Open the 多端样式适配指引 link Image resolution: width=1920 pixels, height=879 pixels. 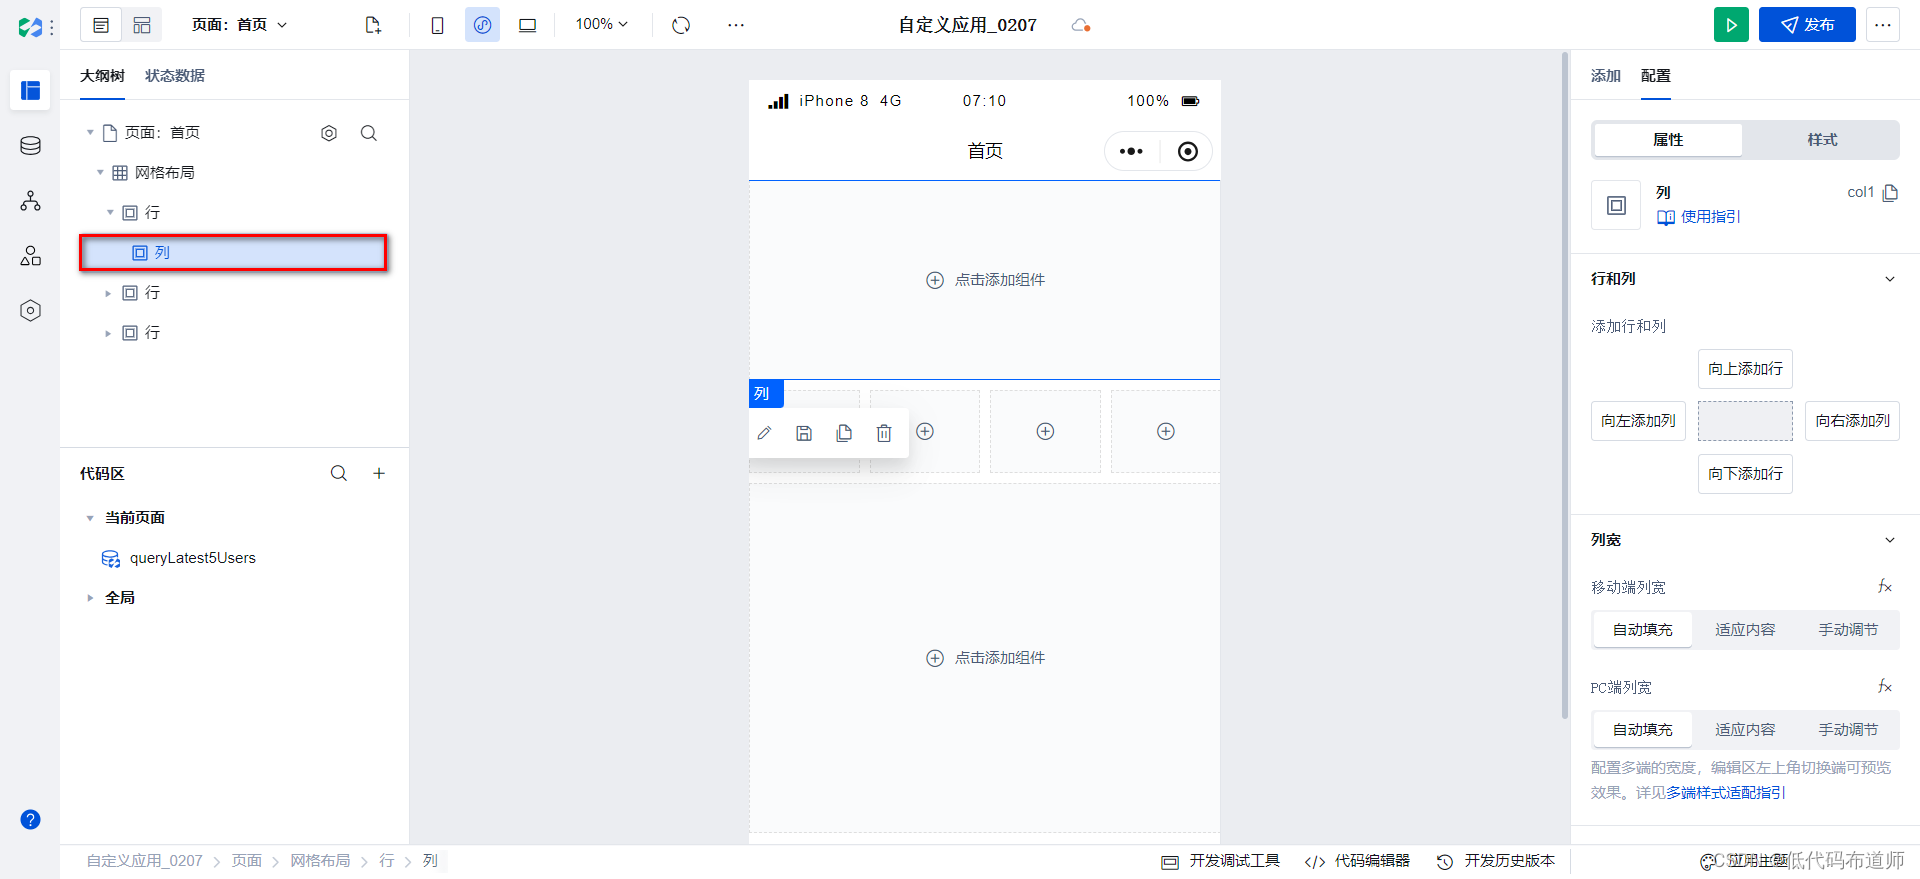tap(1726, 793)
